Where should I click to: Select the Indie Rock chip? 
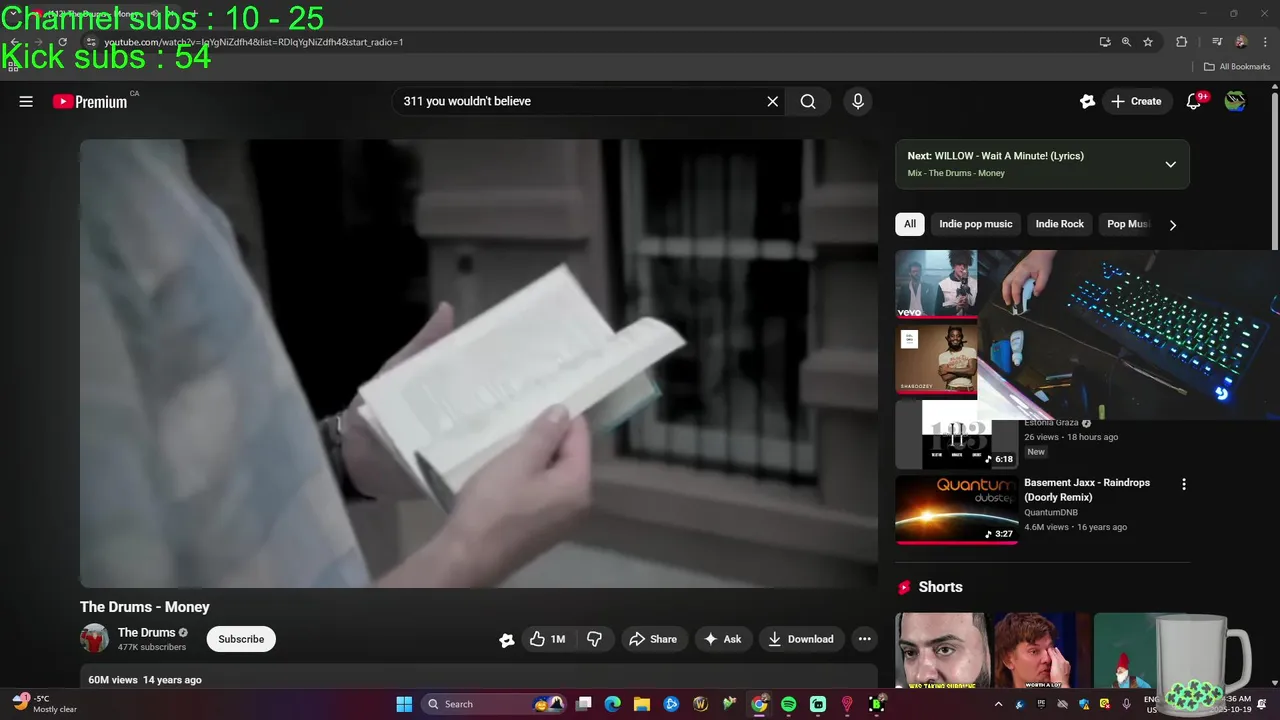coord(1059,224)
